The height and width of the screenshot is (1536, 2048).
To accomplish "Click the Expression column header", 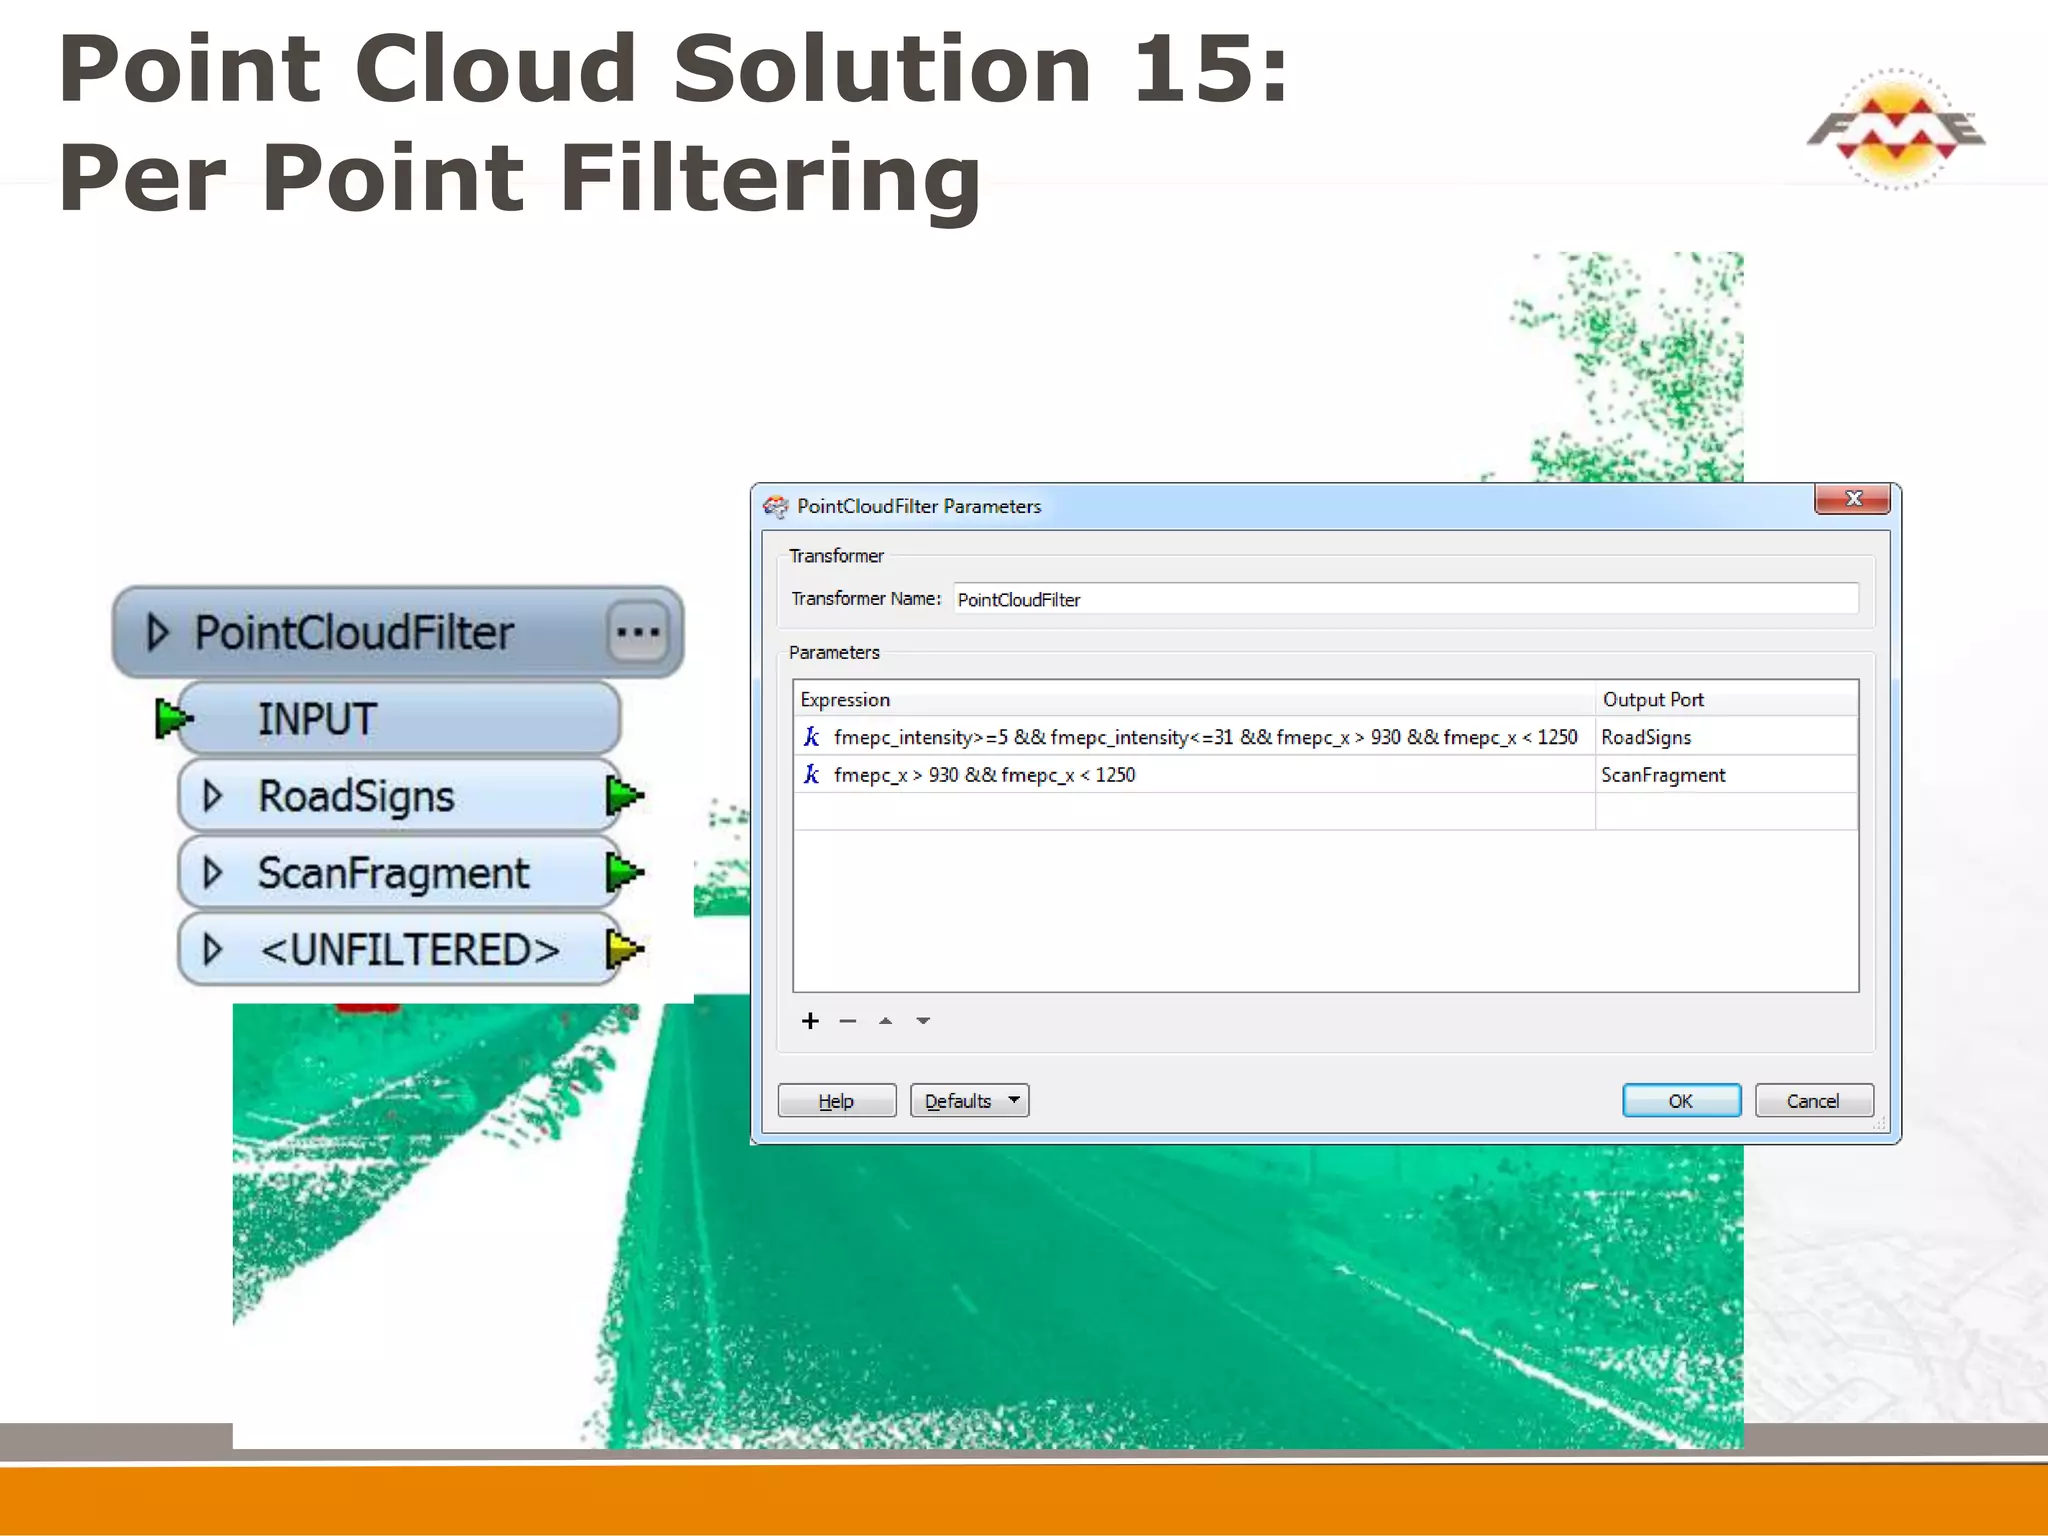I will click(1194, 699).
